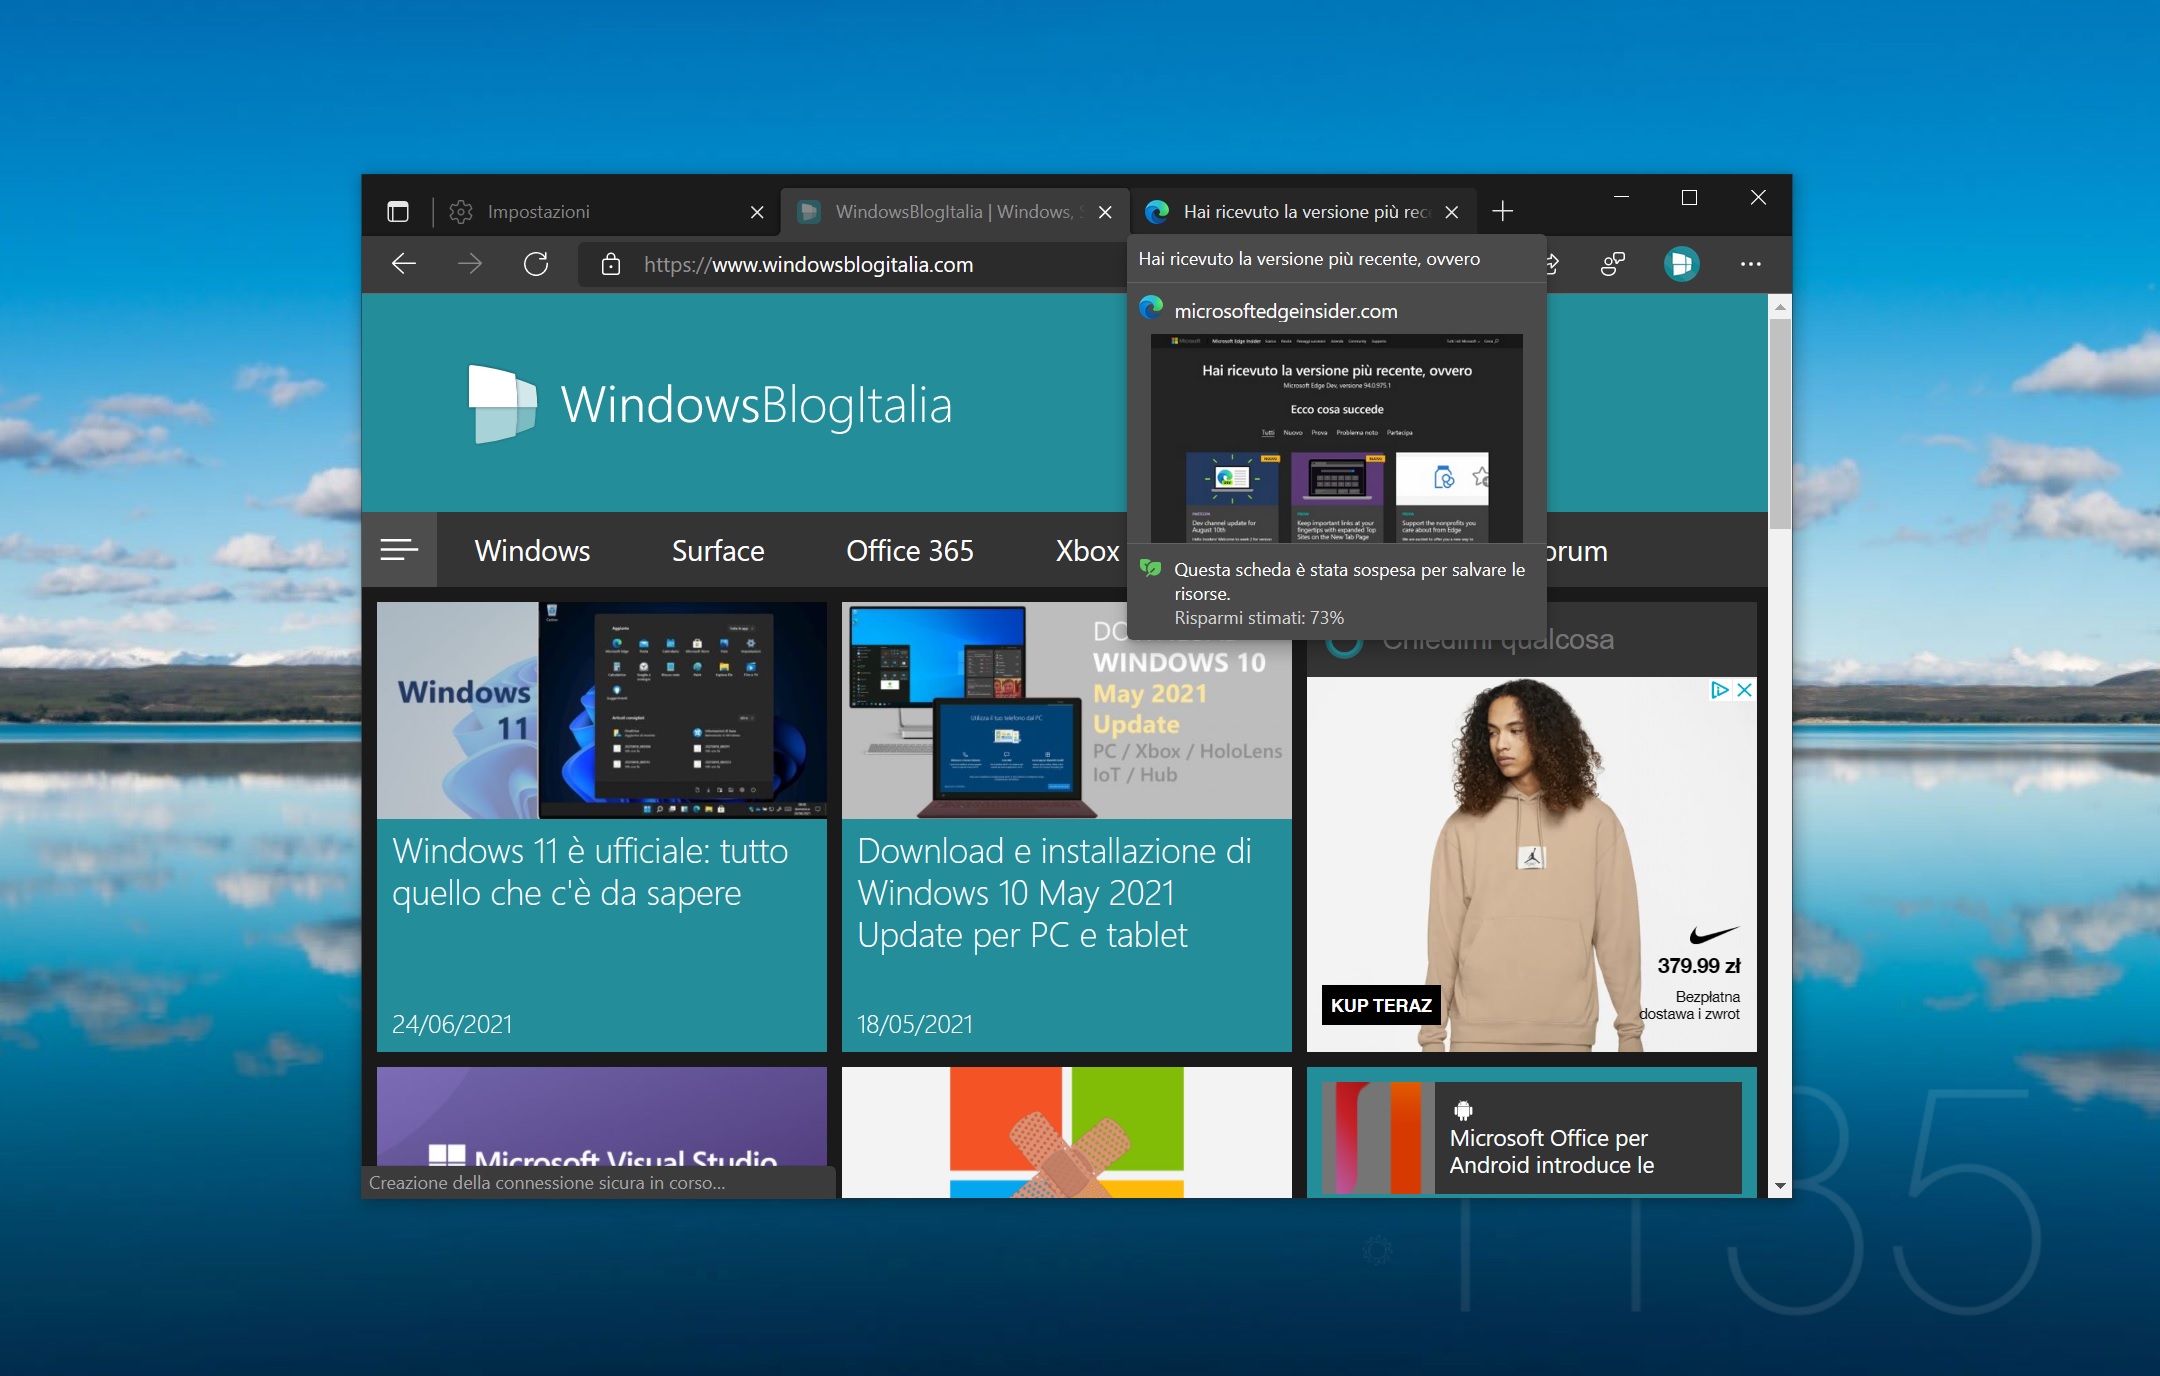Reload the page with the refresh icon
This screenshot has height=1376, width=2160.
(x=536, y=264)
